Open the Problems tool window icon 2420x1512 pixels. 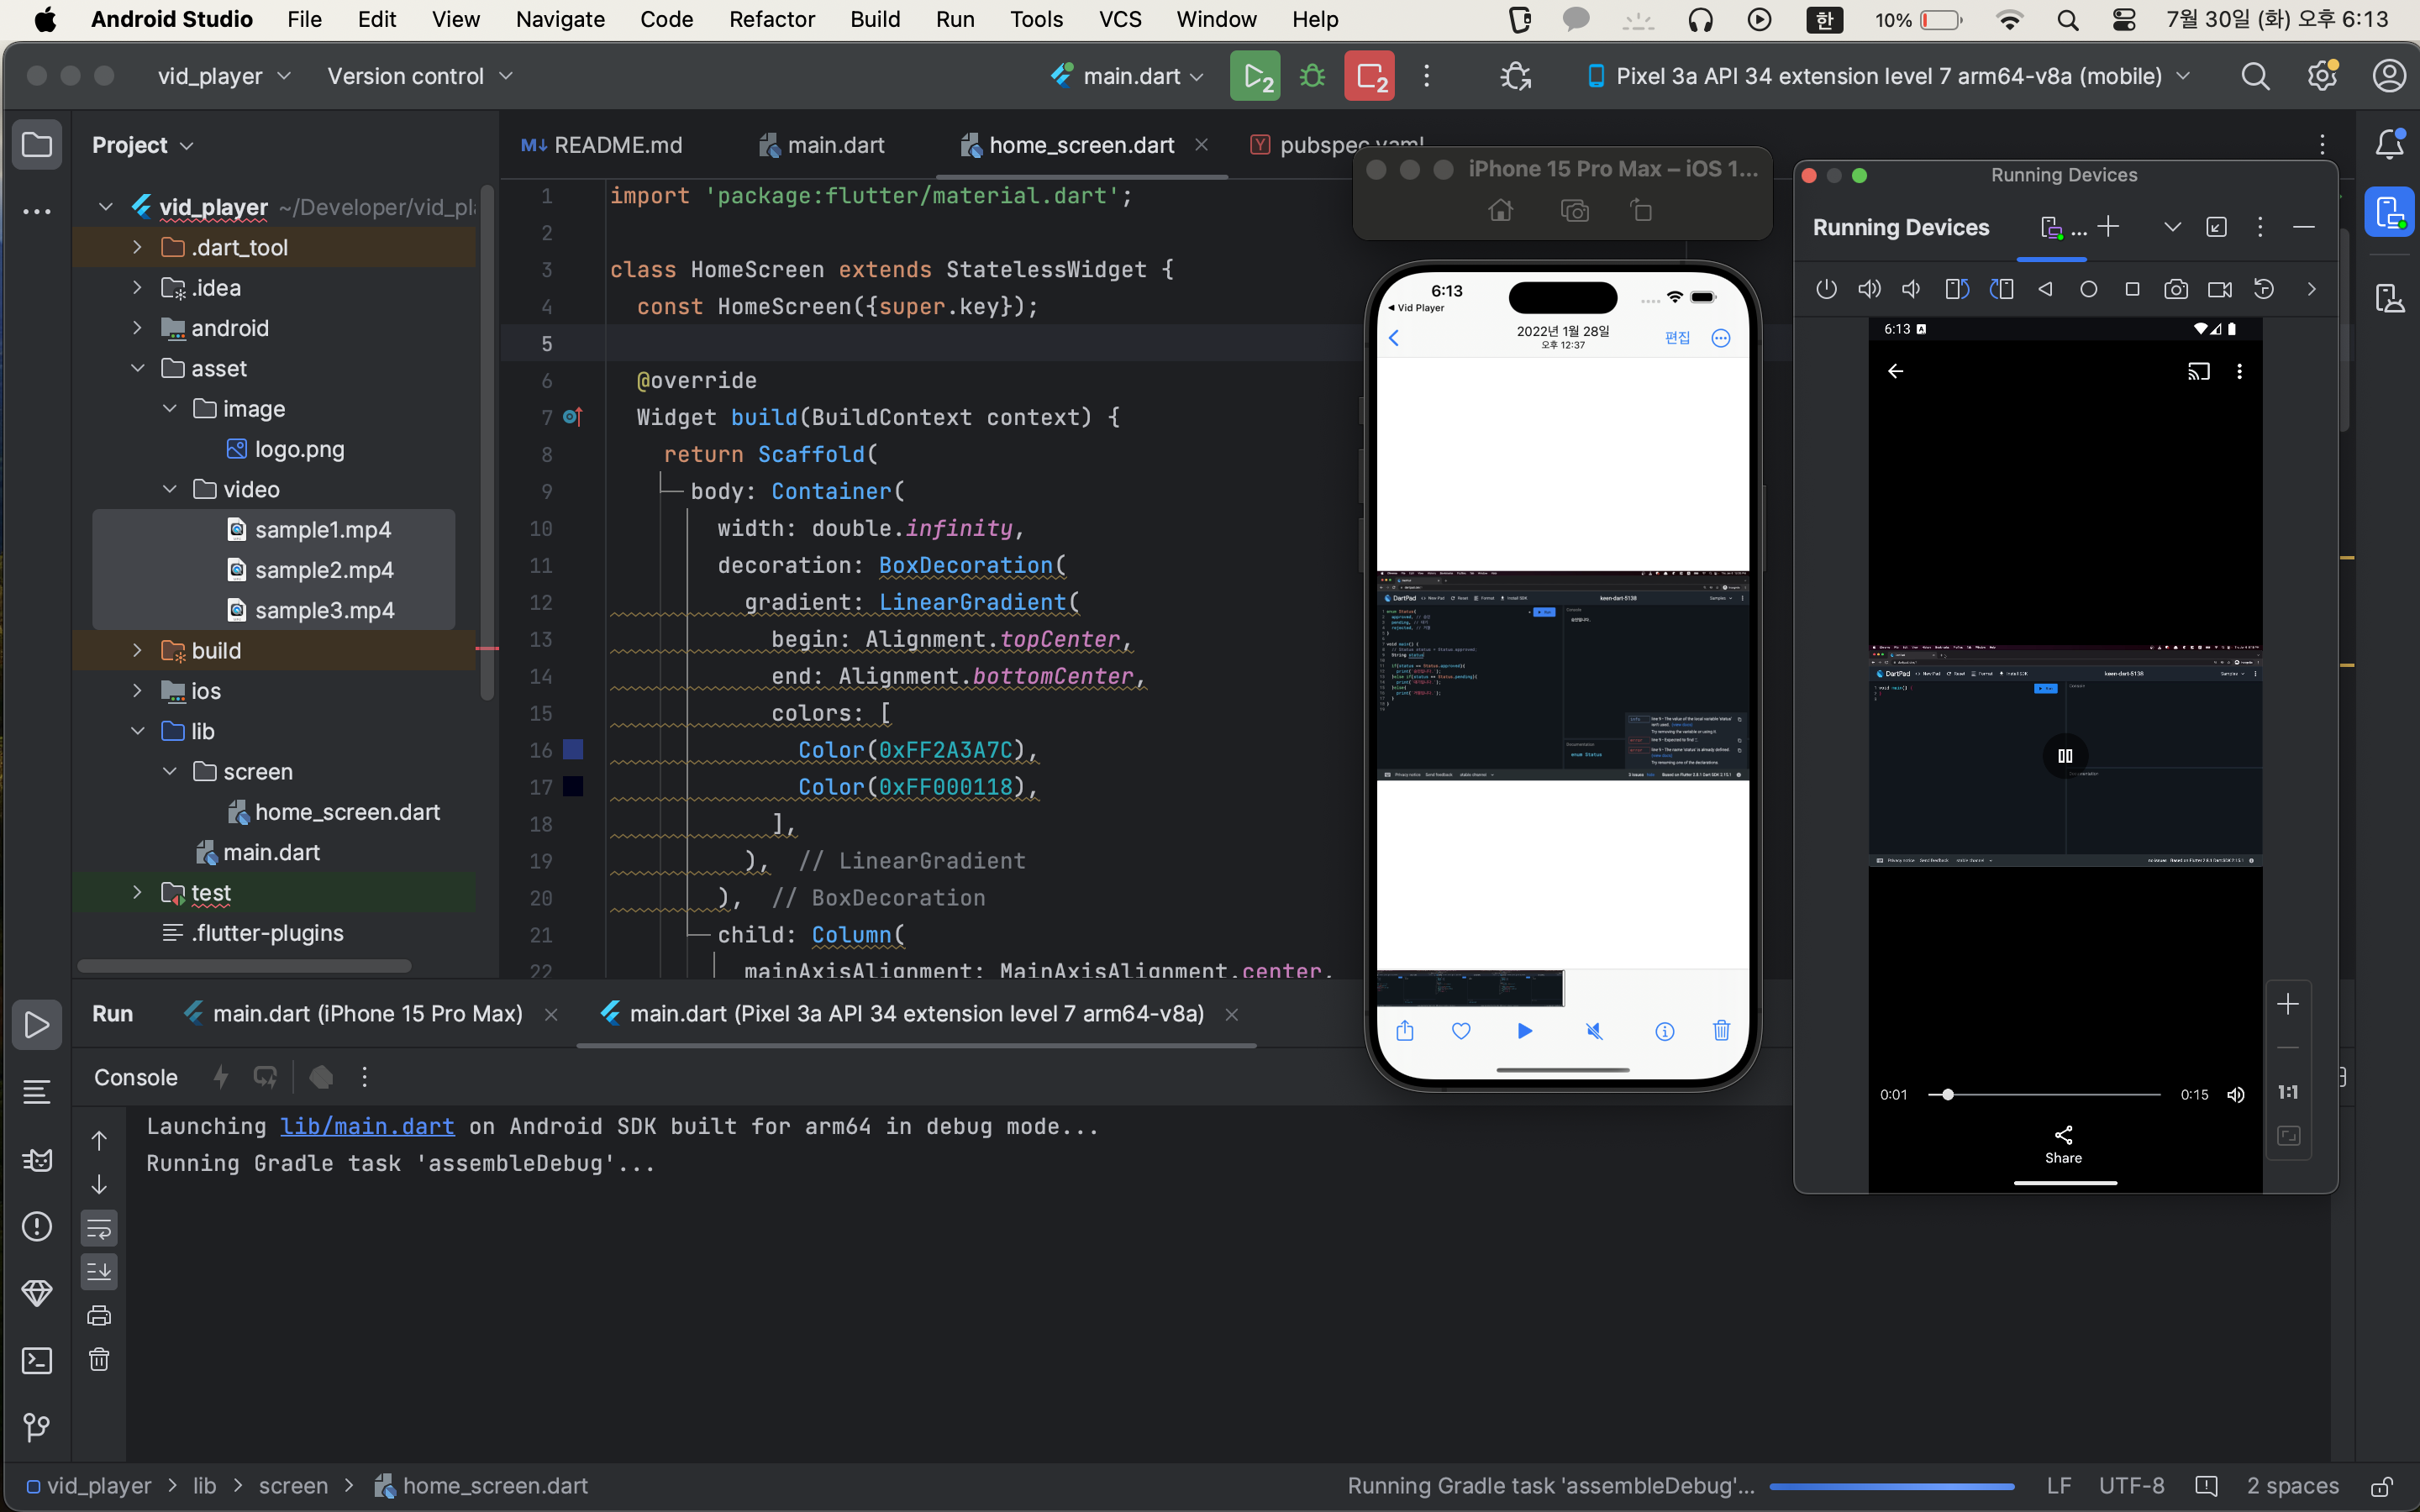[37, 1226]
